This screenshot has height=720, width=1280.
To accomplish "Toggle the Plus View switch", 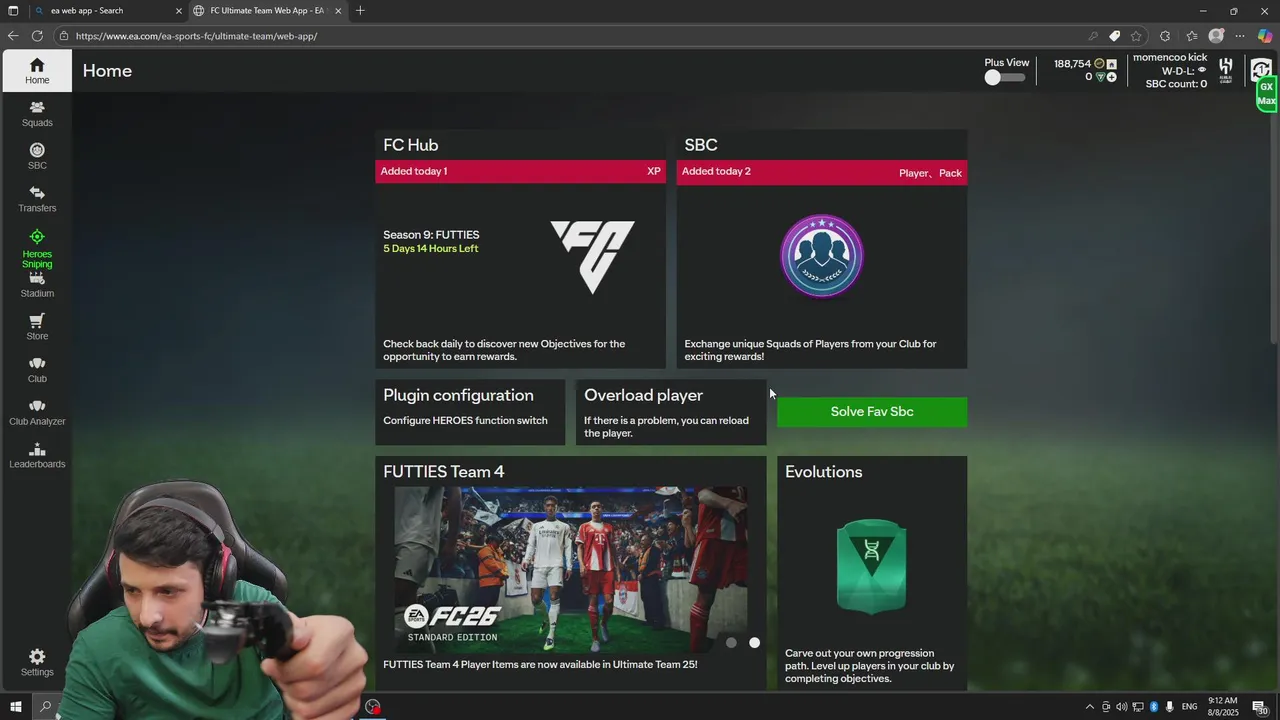I will tap(1006, 77).
